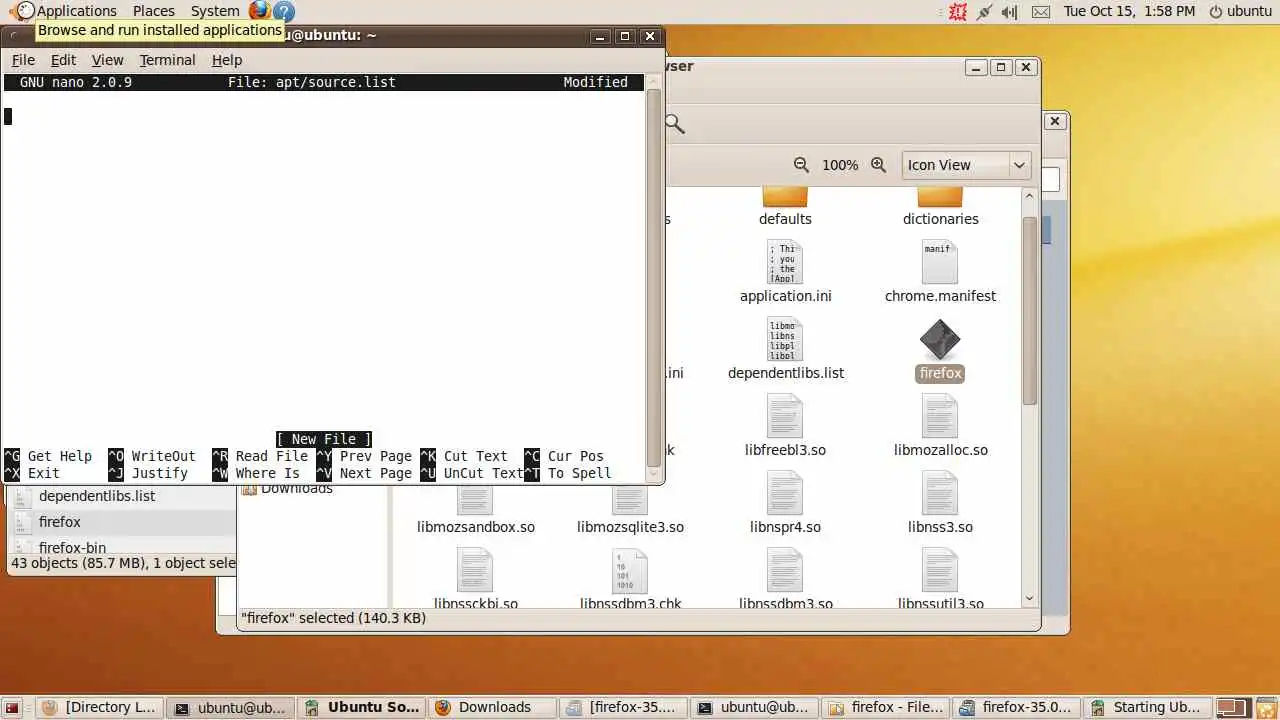Viewport: 1280px width, 720px height.
Task: Open the mail envelope indicator
Action: (x=1041, y=12)
